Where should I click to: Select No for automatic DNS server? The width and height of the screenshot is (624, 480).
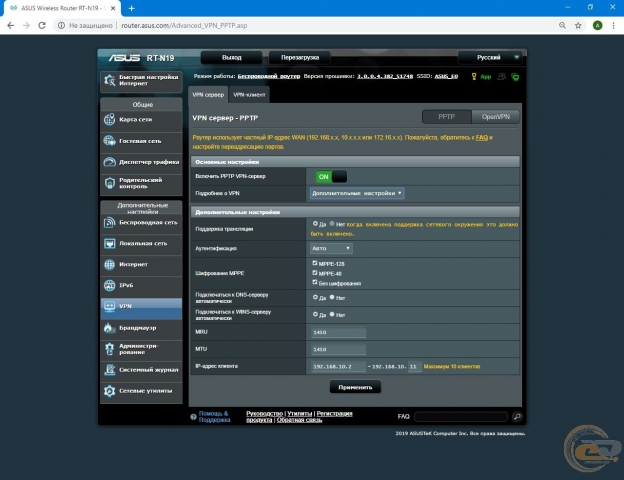(332, 297)
